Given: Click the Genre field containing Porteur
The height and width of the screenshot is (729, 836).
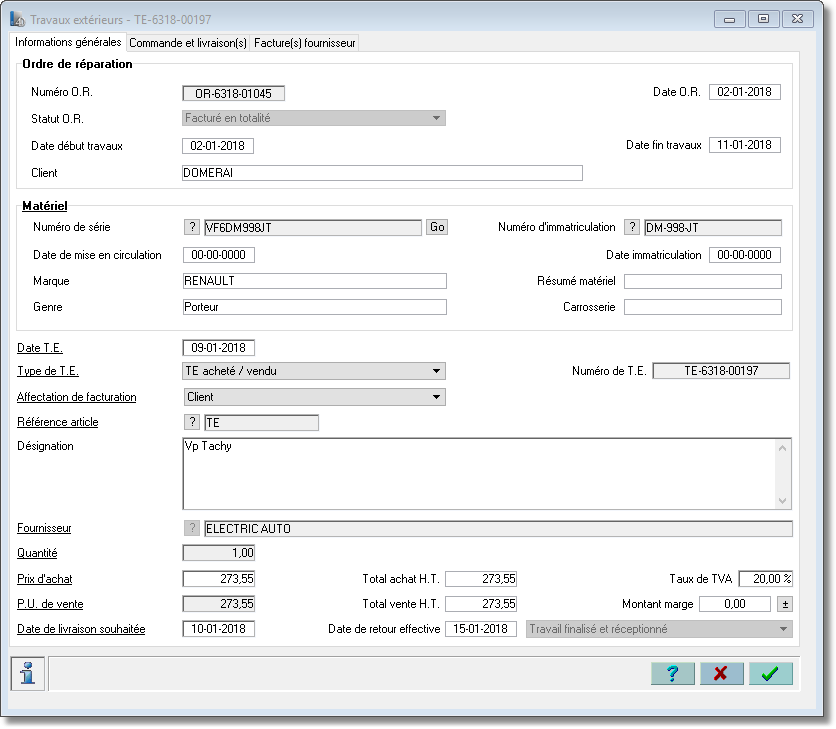Looking at the screenshot, I should 315,307.
